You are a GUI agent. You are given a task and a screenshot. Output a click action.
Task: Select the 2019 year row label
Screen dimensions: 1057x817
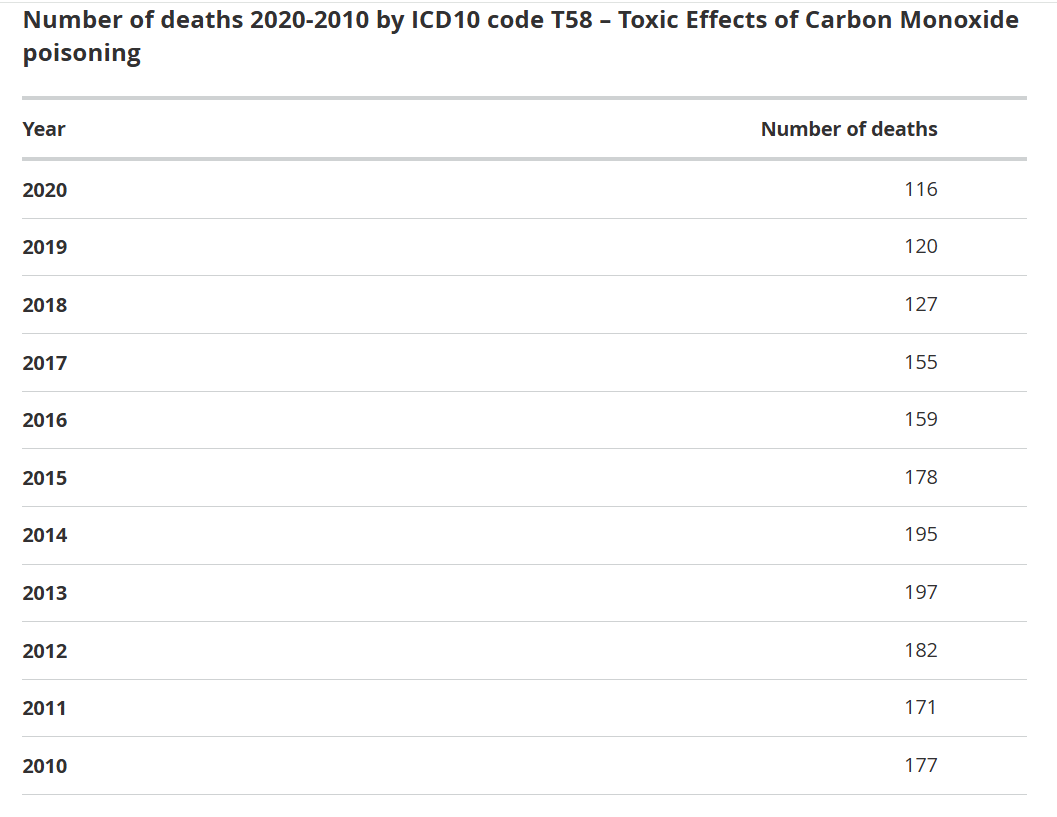(x=45, y=247)
